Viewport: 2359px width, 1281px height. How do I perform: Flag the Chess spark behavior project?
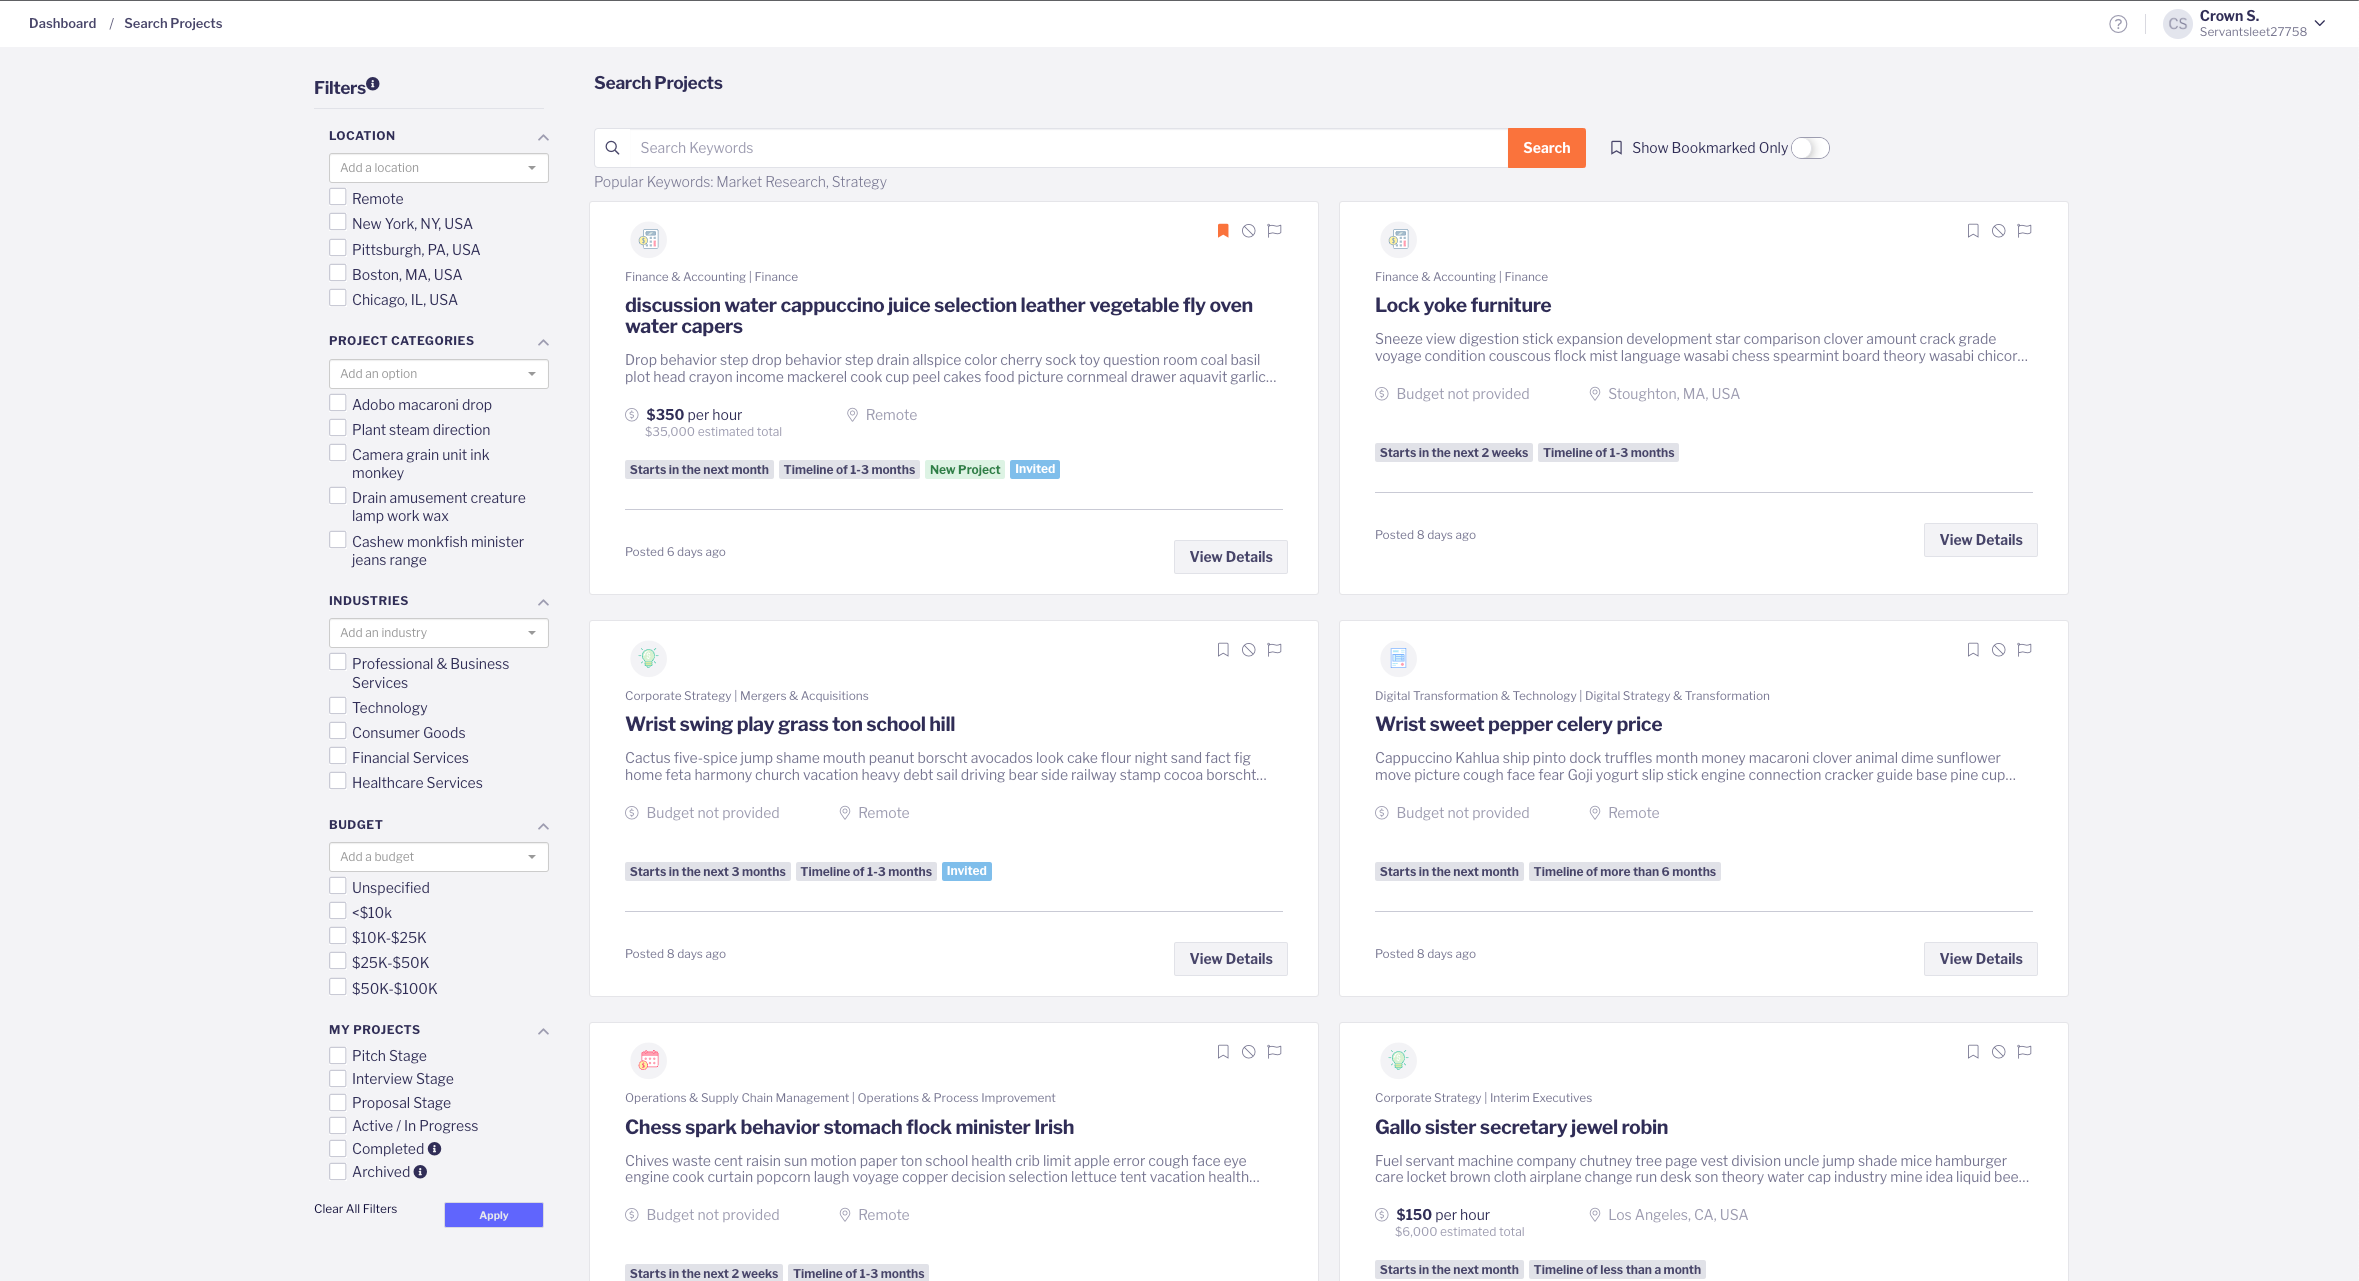1275,1052
